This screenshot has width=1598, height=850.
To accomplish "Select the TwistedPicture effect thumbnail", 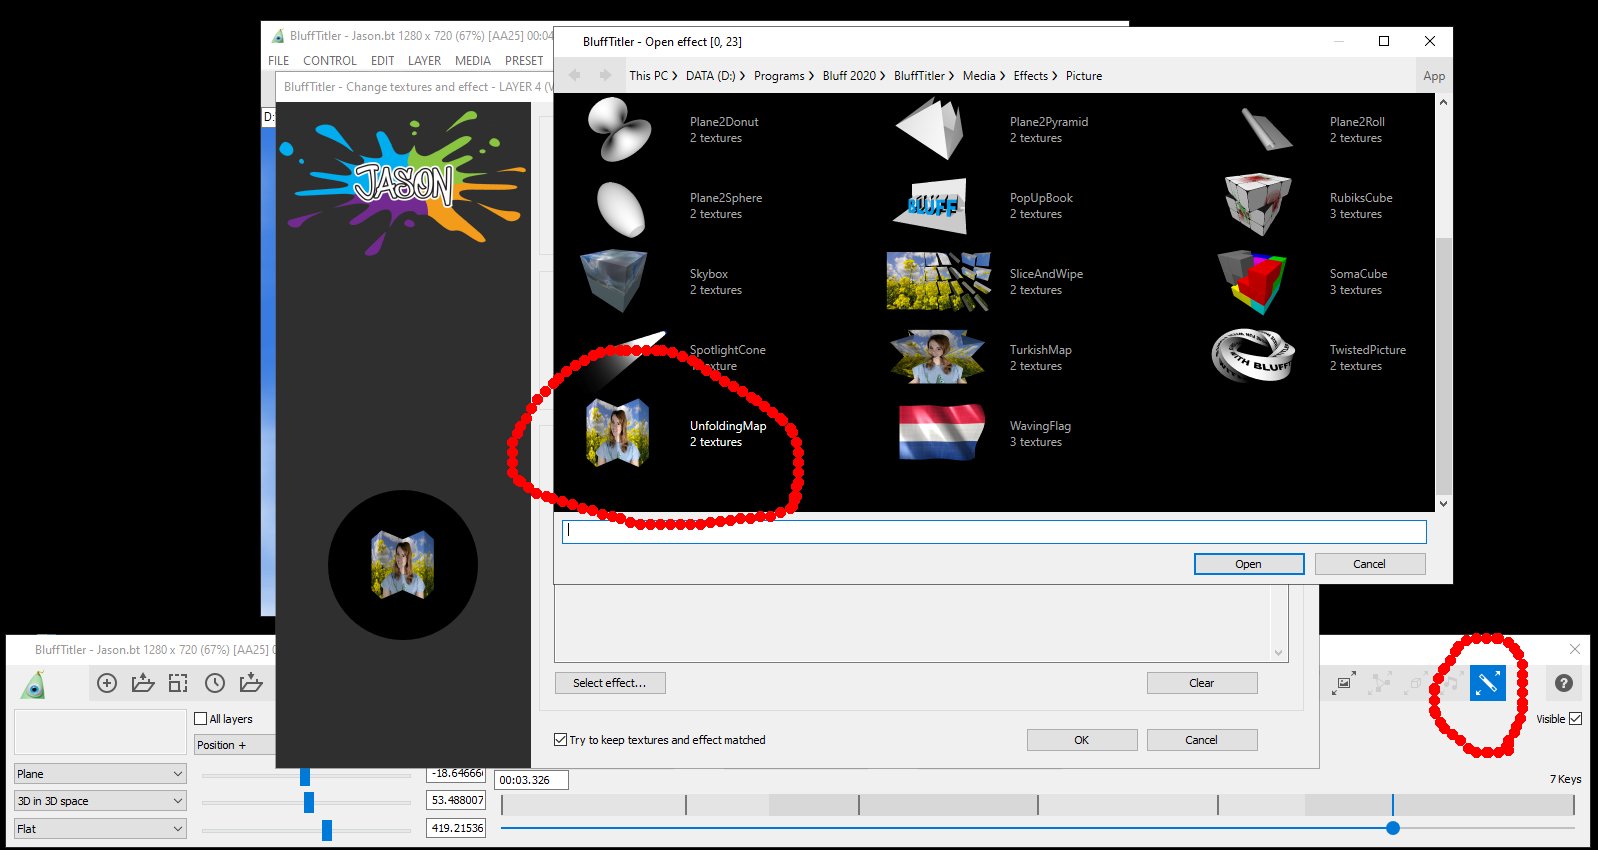I will click(x=1253, y=357).
